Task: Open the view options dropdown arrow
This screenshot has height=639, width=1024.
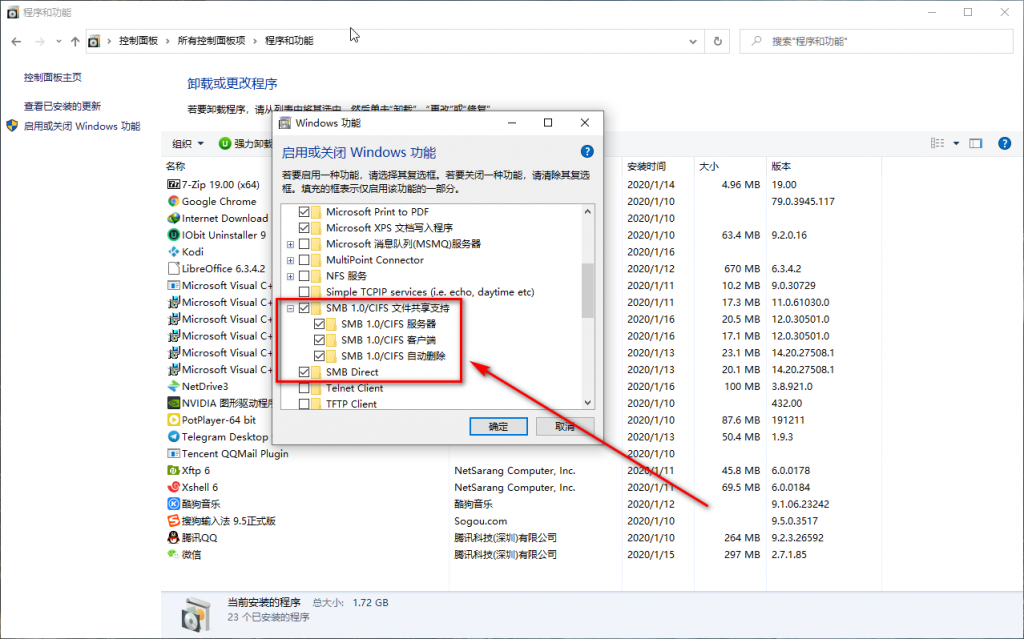Action: click(x=956, y=143)
